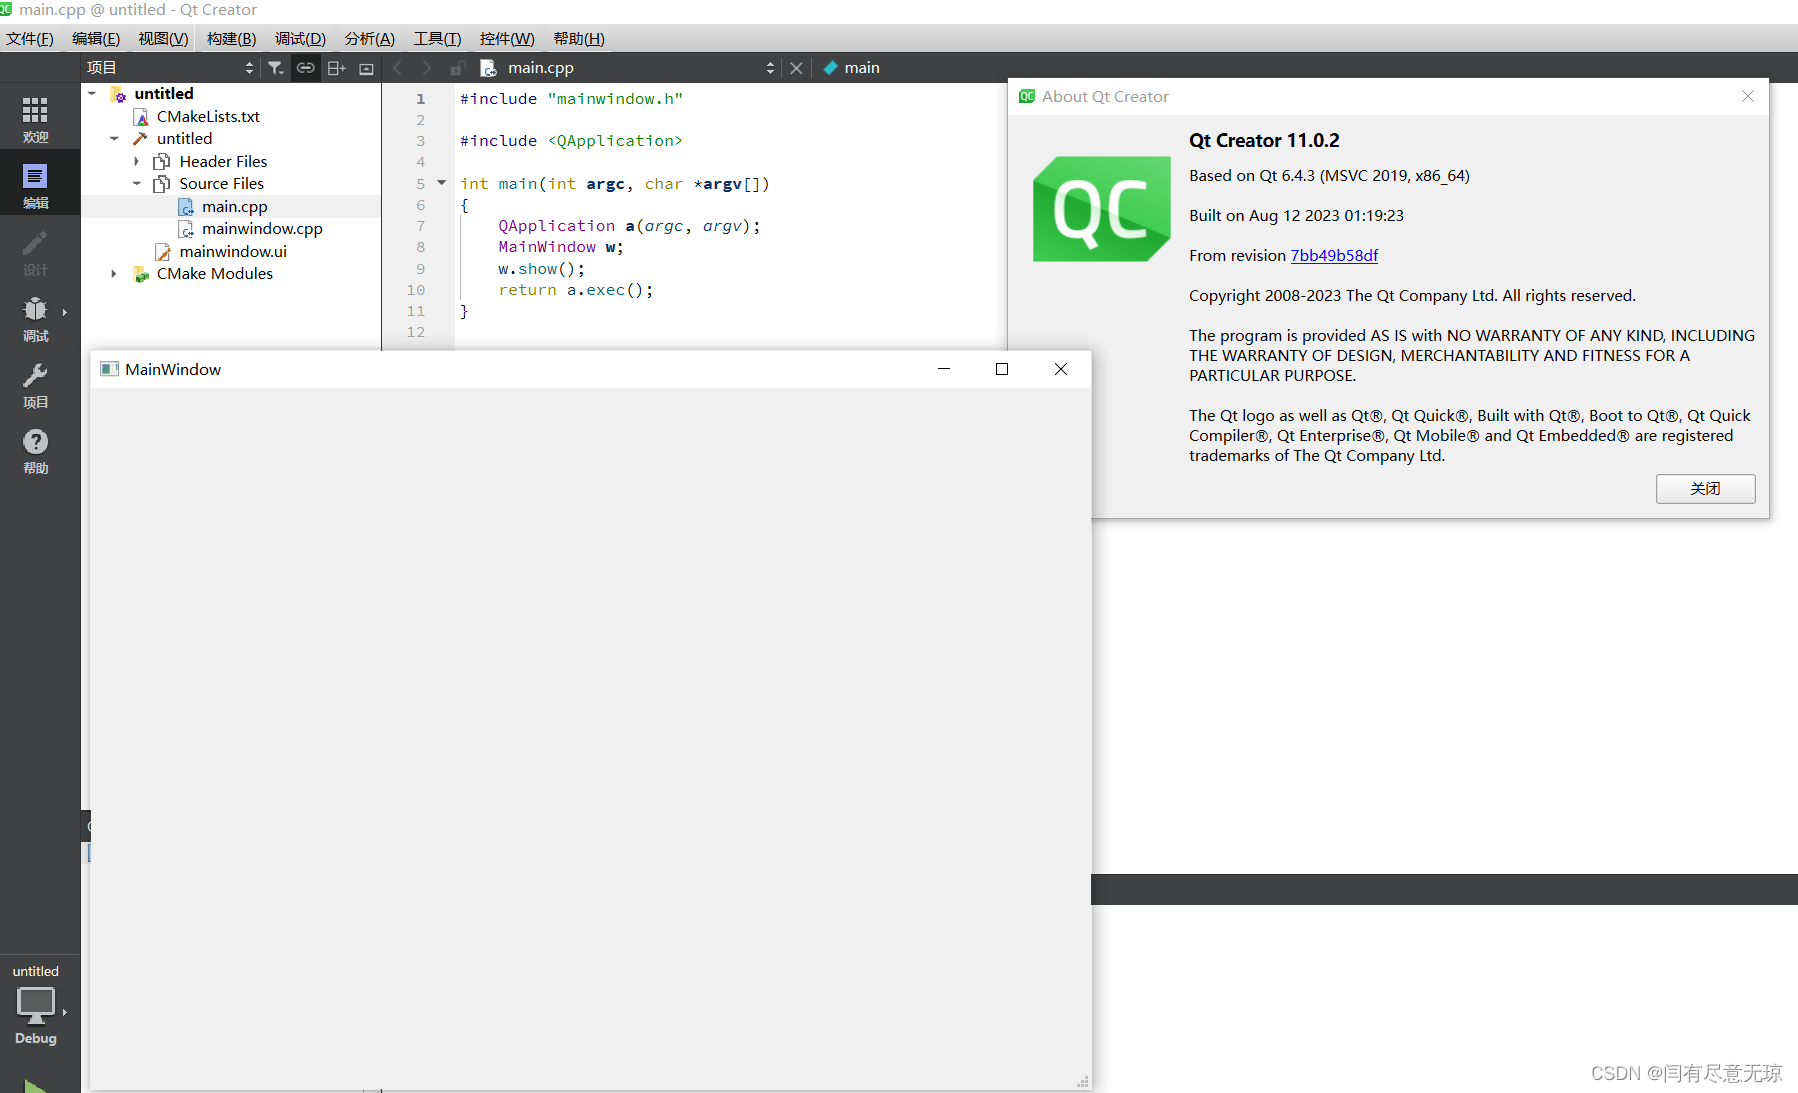Click the 关闭 button in About dialog
The height and width of the screenshot is (1093, 1798).
[1705, 489]
